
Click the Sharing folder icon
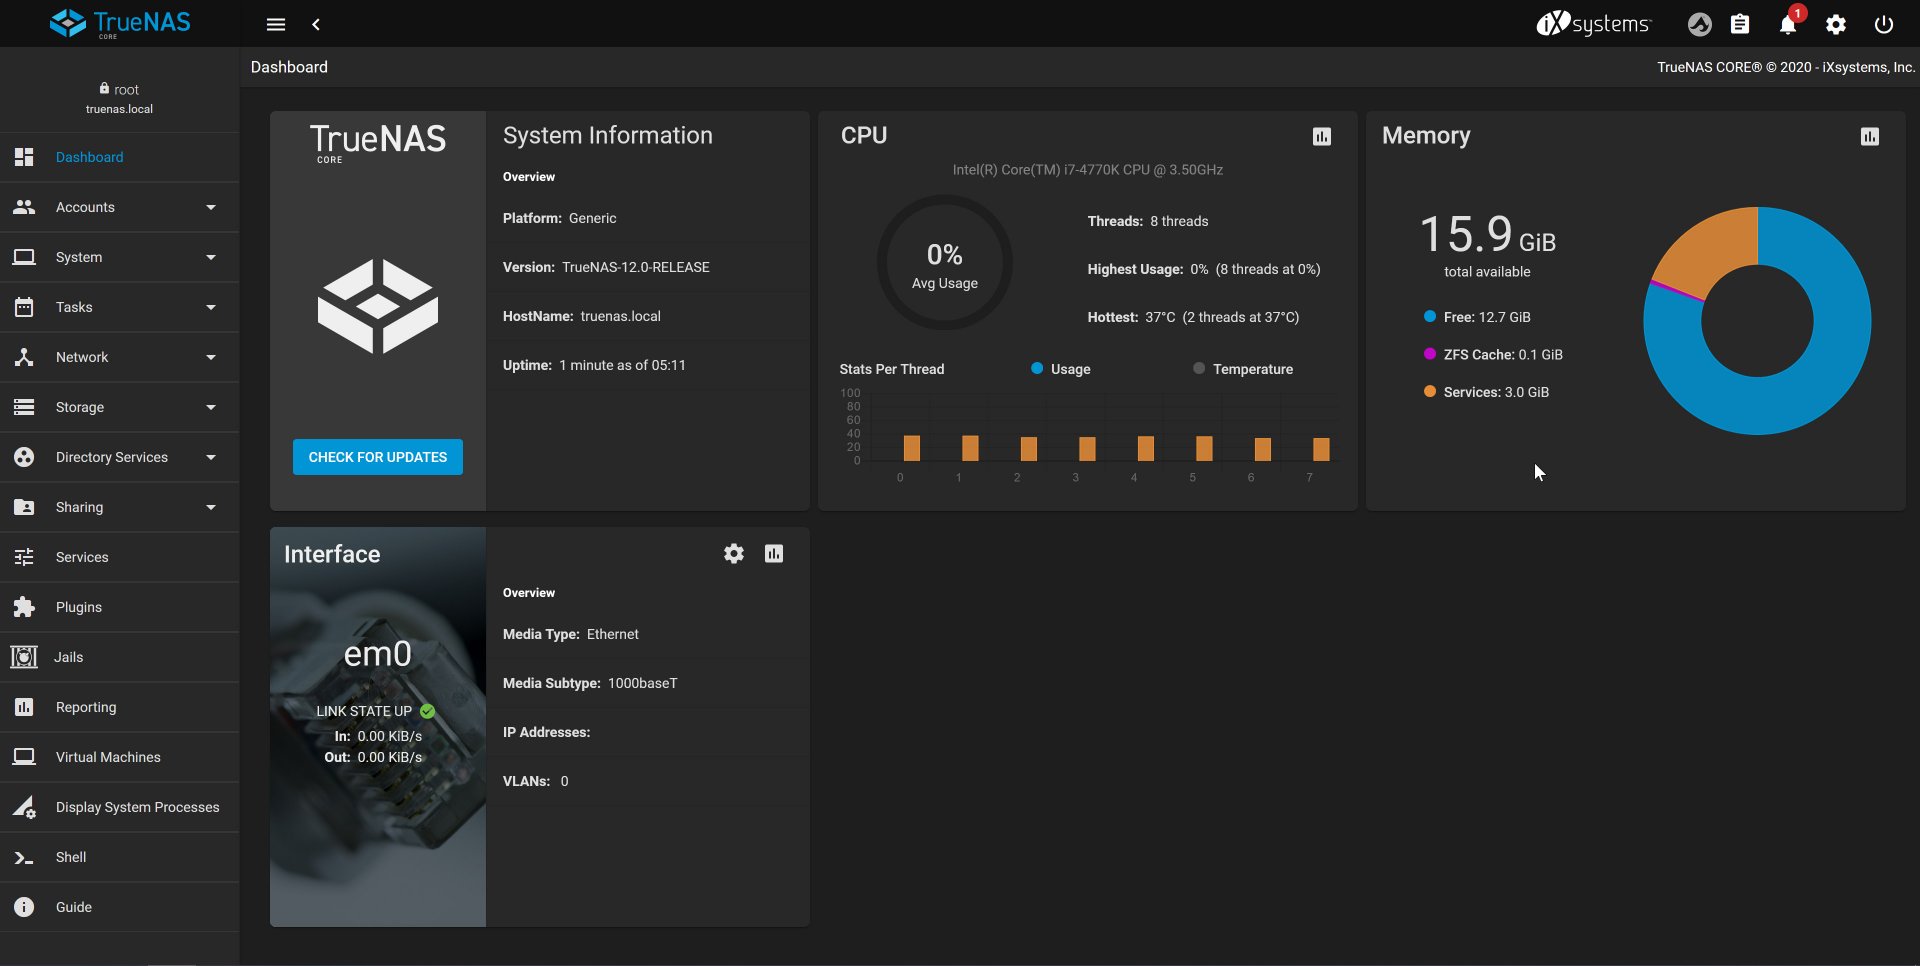pyautogui.click(x=24, y=507)
